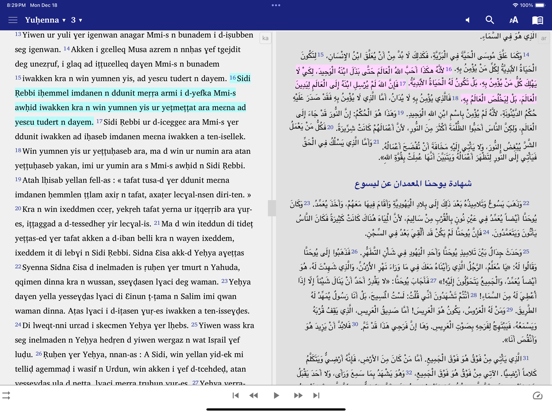Play the chapter audio
The height and width of the screenshot is (414, 552).
tap(276, 395)
